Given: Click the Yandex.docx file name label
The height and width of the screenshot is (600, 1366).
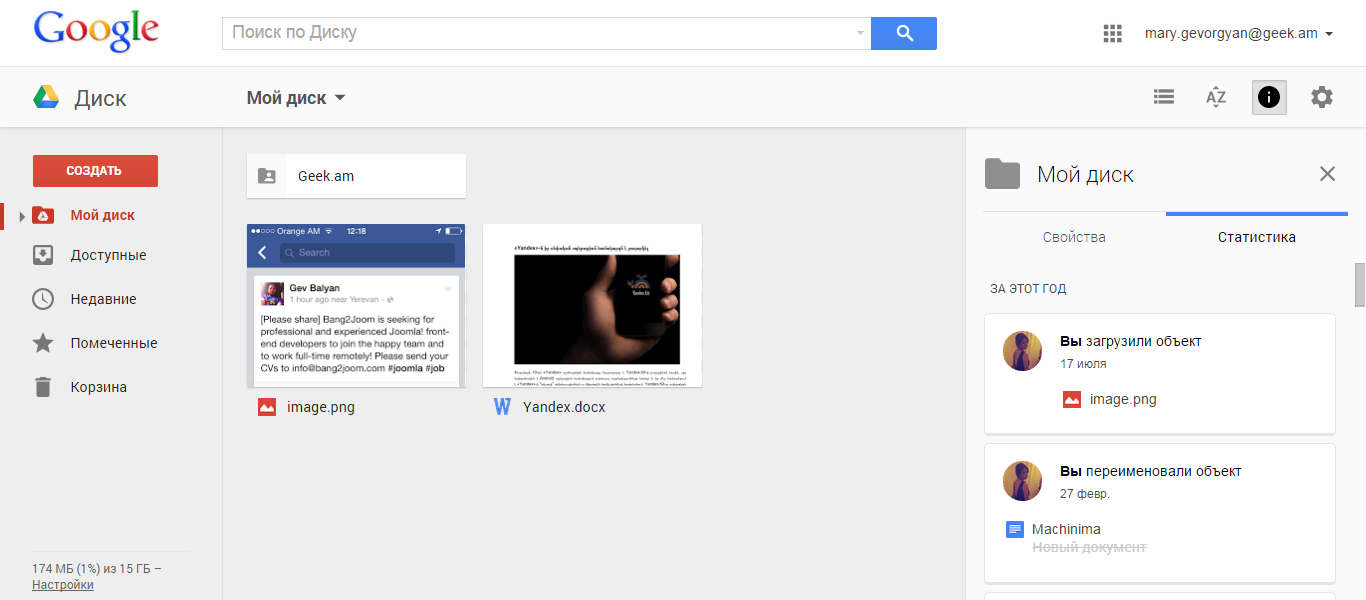Looking at the screenshot, I should 564,407.
